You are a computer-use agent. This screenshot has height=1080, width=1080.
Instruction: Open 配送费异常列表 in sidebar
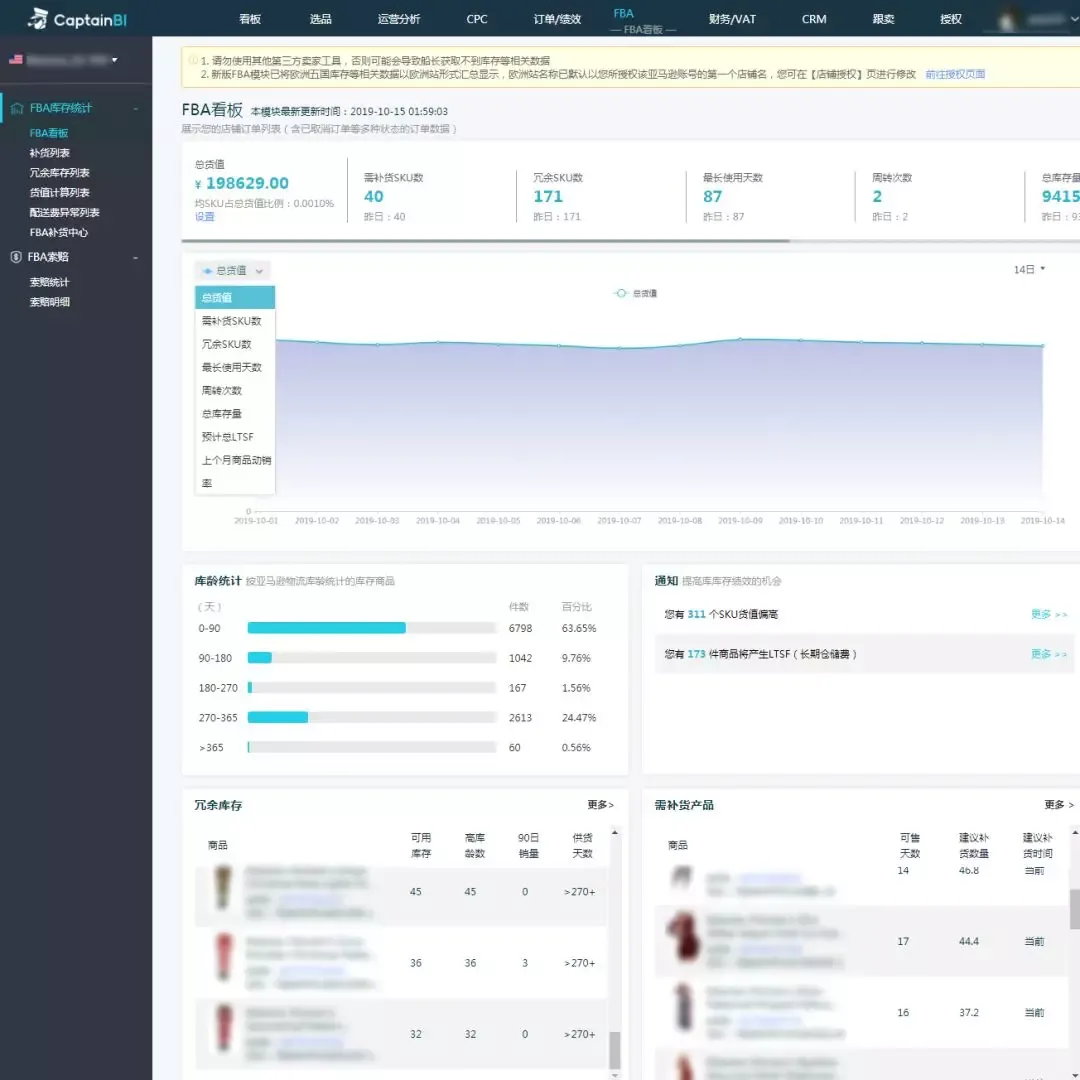64,213
